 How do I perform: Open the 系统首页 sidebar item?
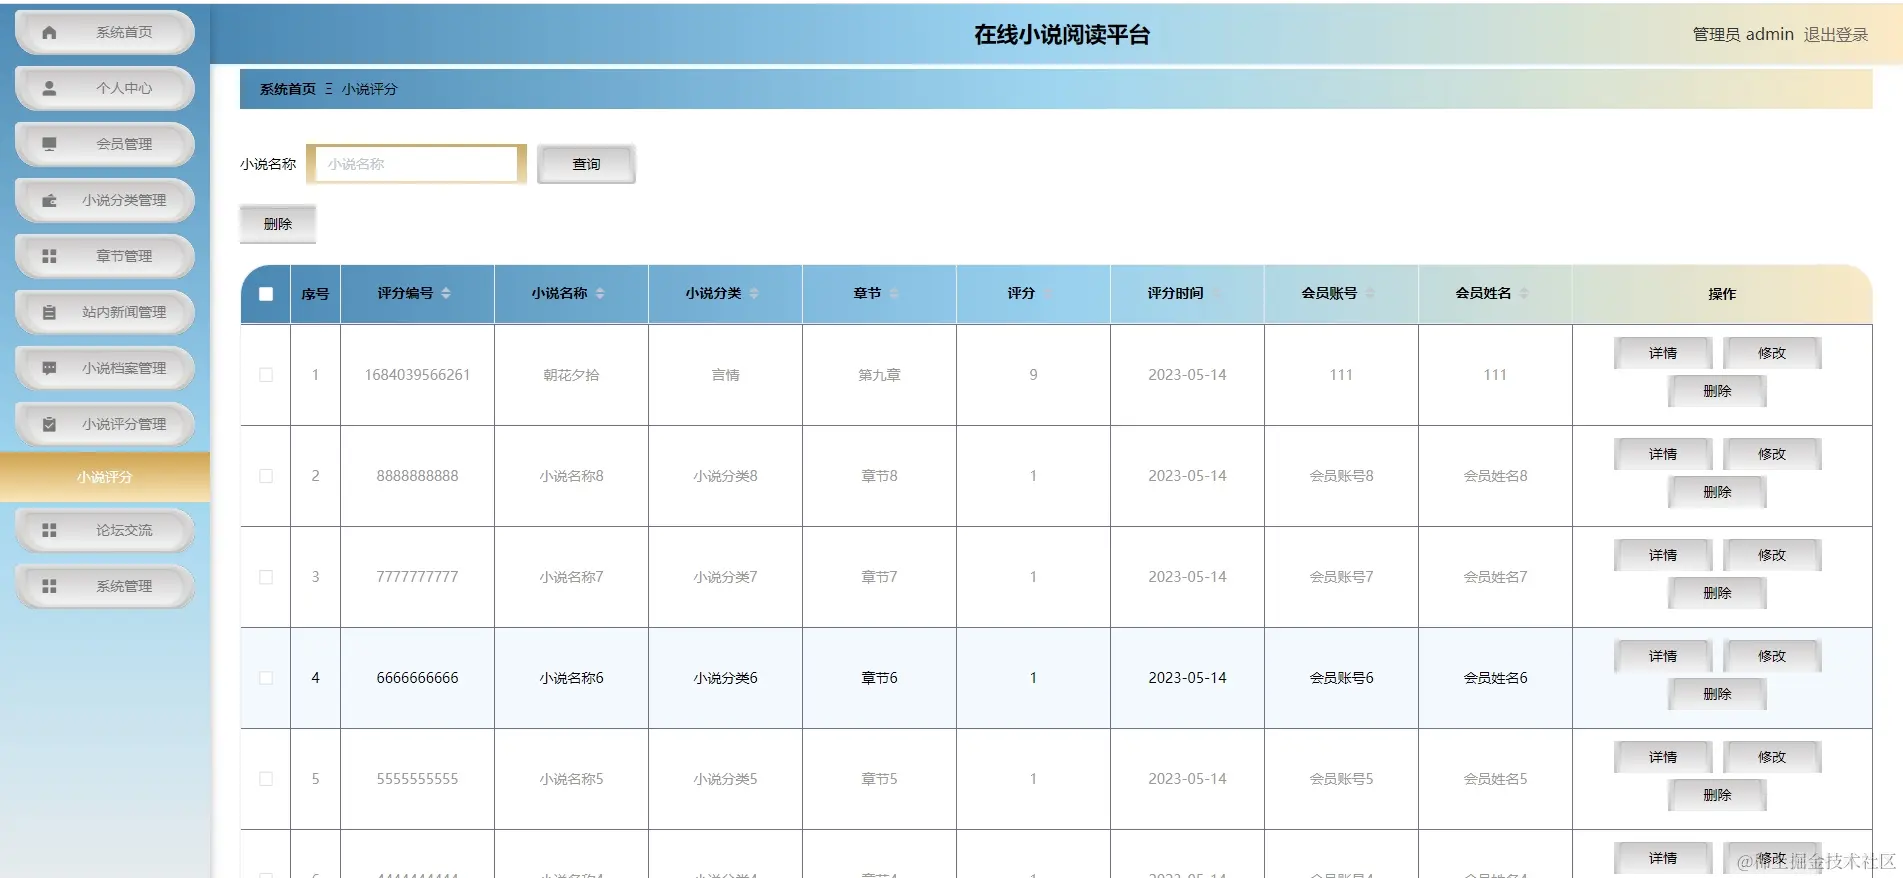click(105, 32)
